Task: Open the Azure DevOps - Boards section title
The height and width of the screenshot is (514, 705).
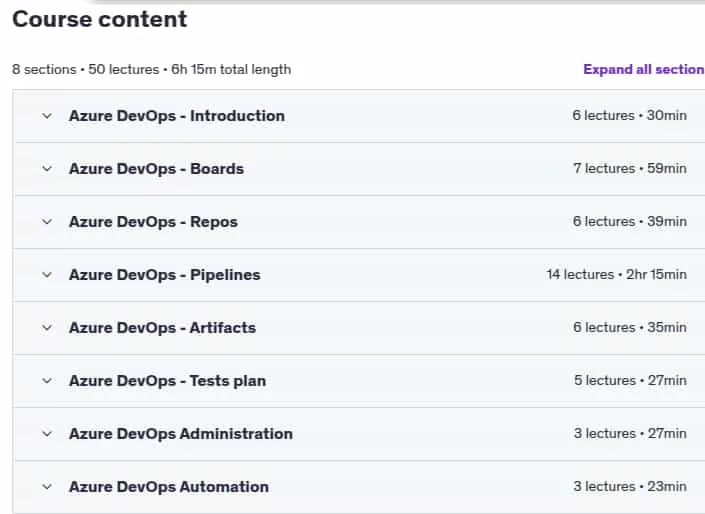Action: pyautogui.click(x=156, y=169)
